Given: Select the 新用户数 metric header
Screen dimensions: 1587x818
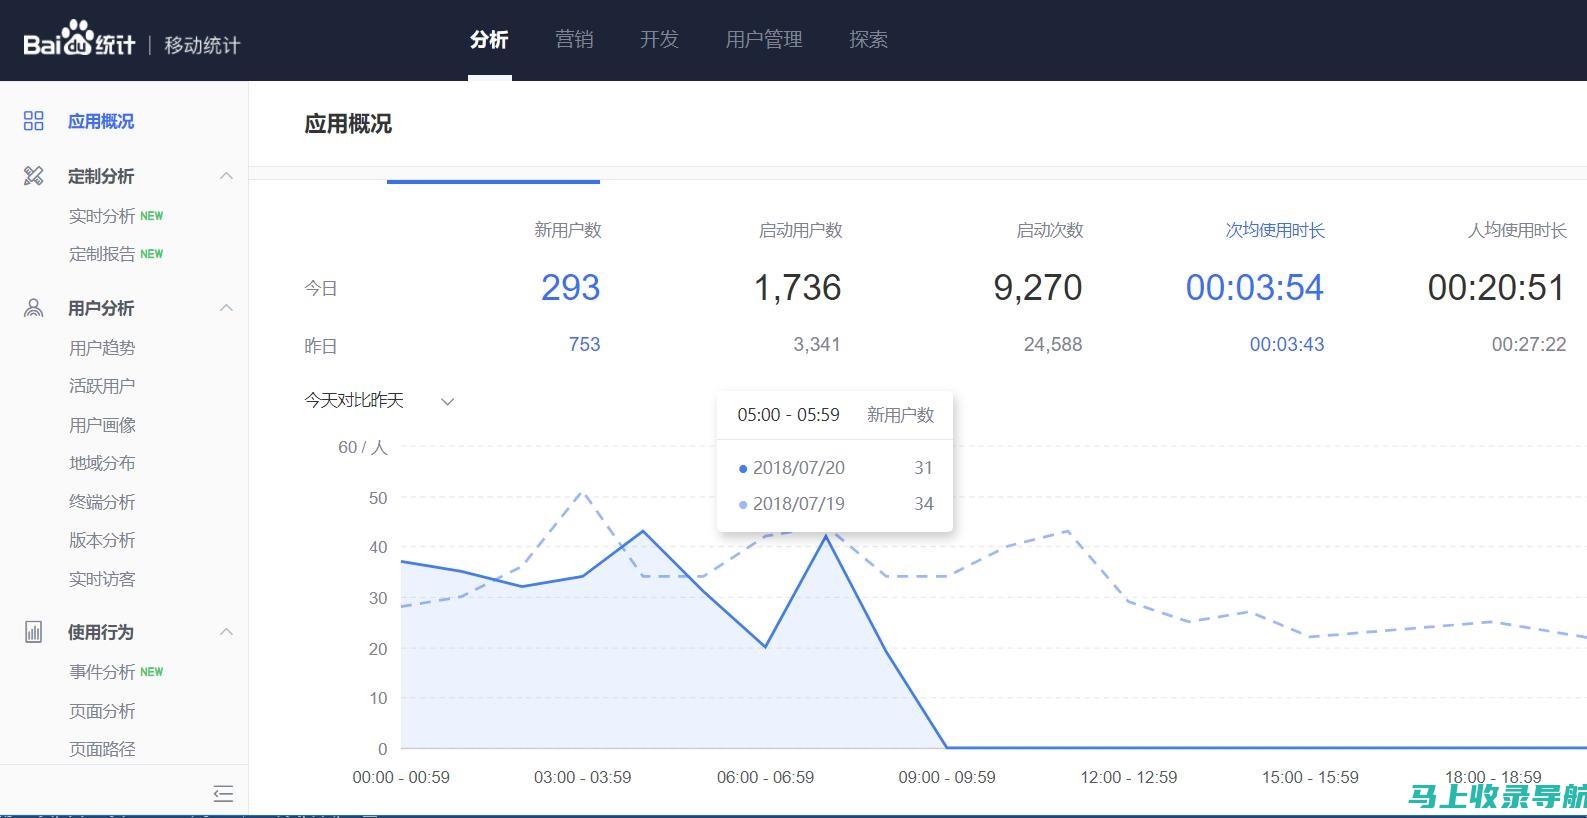Looking at the screenshot, I should 567,230.
